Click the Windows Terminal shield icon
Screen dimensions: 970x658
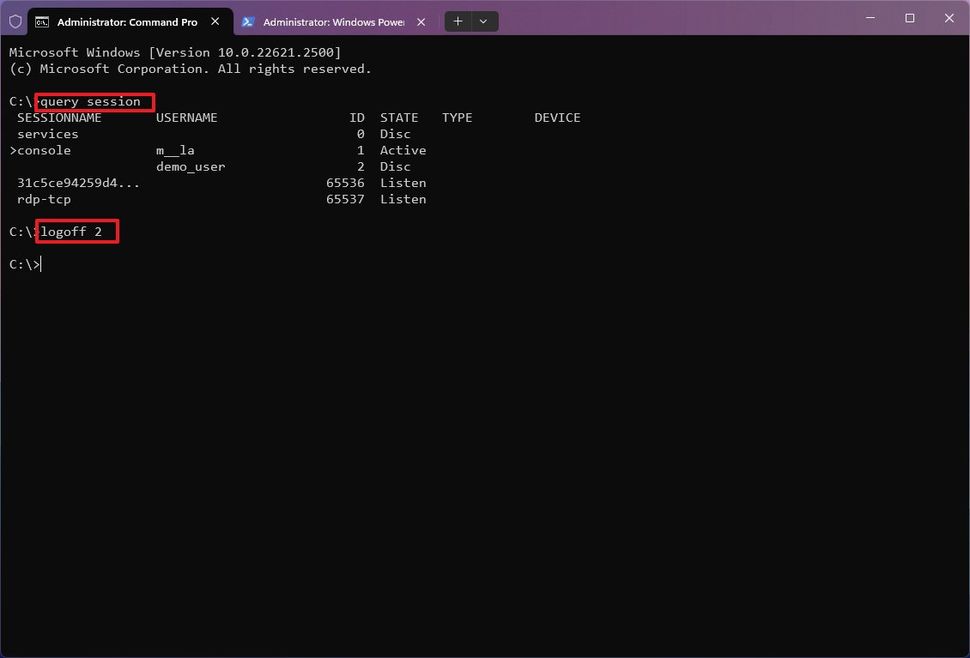(x=14, y=20)
